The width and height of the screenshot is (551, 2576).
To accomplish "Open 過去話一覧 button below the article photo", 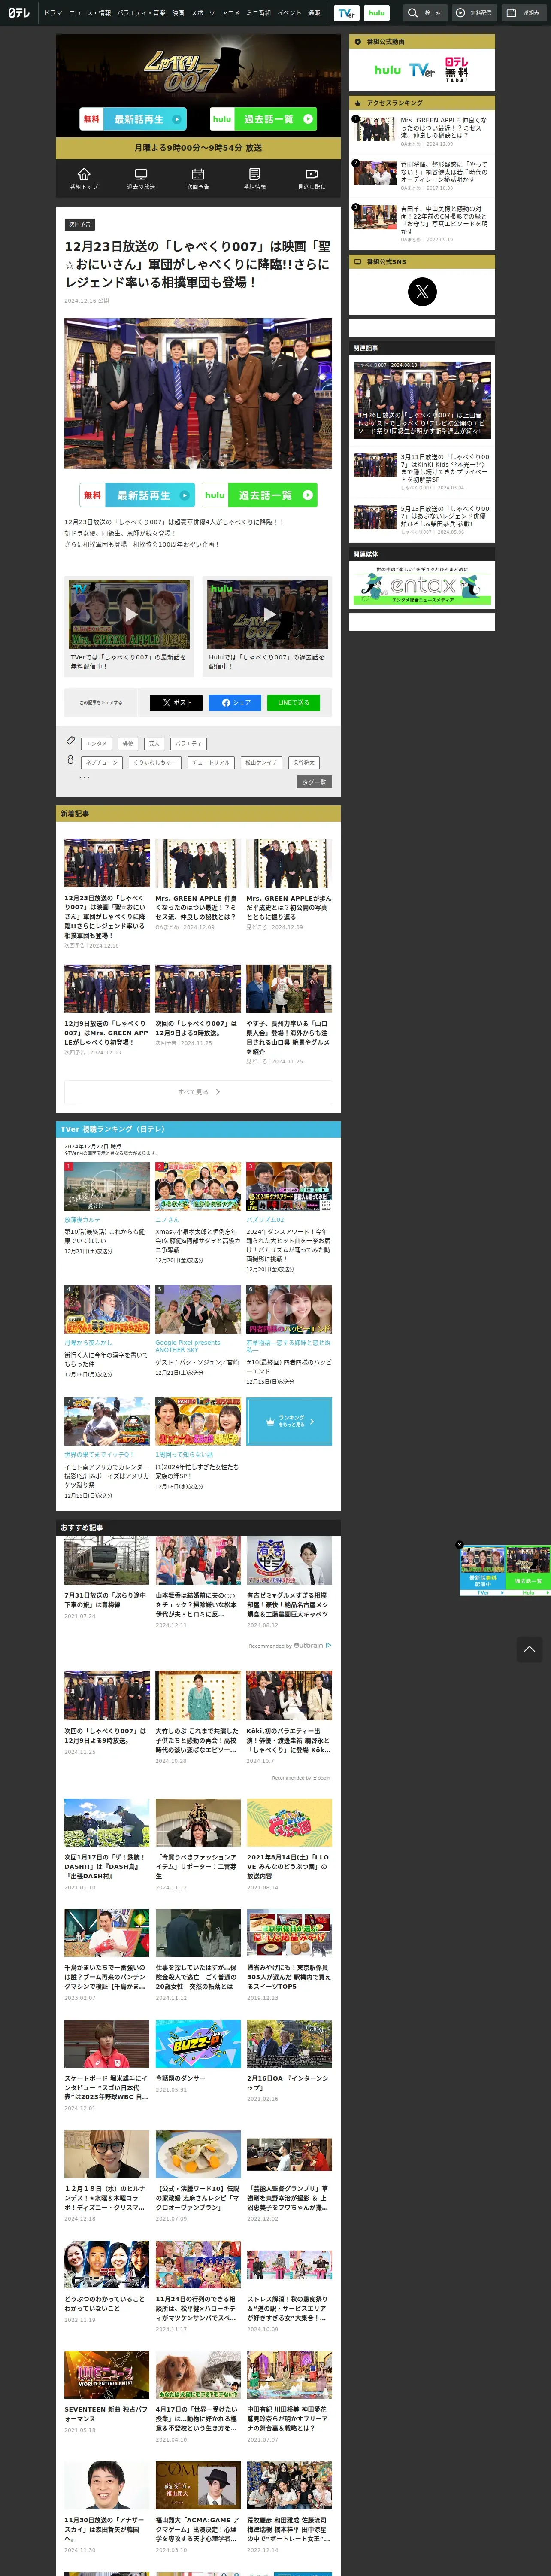I will point(260,495).
